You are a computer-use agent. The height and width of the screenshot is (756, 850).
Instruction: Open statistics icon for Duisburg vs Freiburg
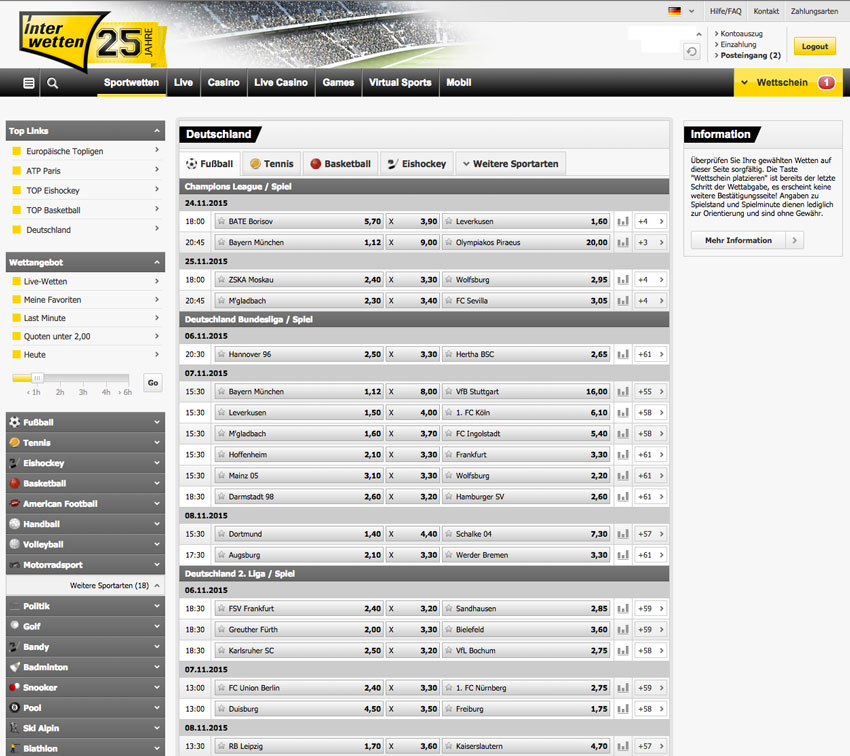click(623, 709)
